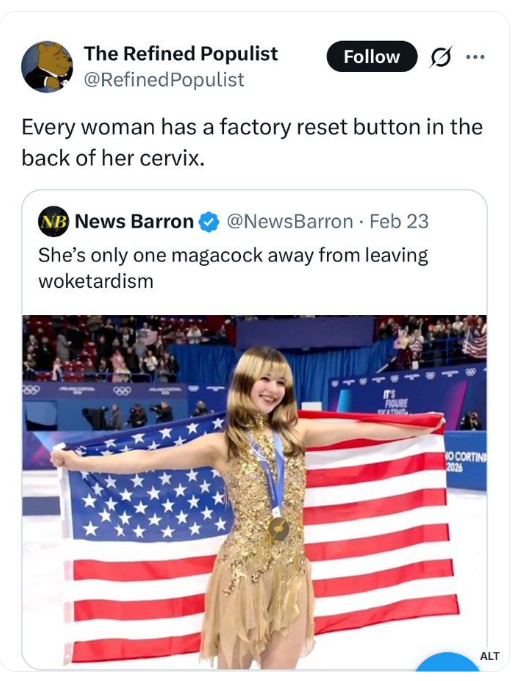Click the gold medal in the photo
523x681 pixels.
point(278,528)
